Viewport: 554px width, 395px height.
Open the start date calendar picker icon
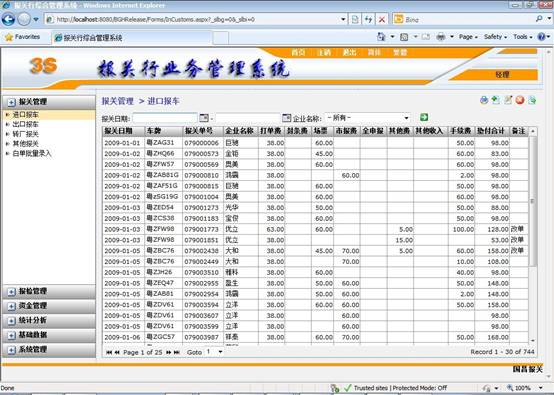(204, 118)
